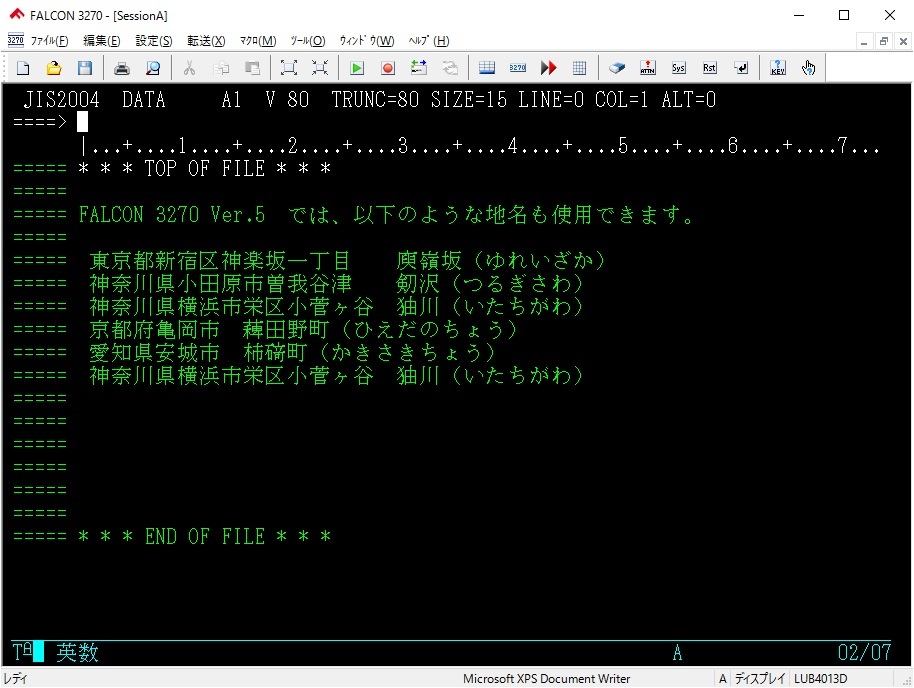This screenshot has width=914, height=688.
Task: Click the Sys request key icon
Action: pyautogui.click(x=679, y=68)
